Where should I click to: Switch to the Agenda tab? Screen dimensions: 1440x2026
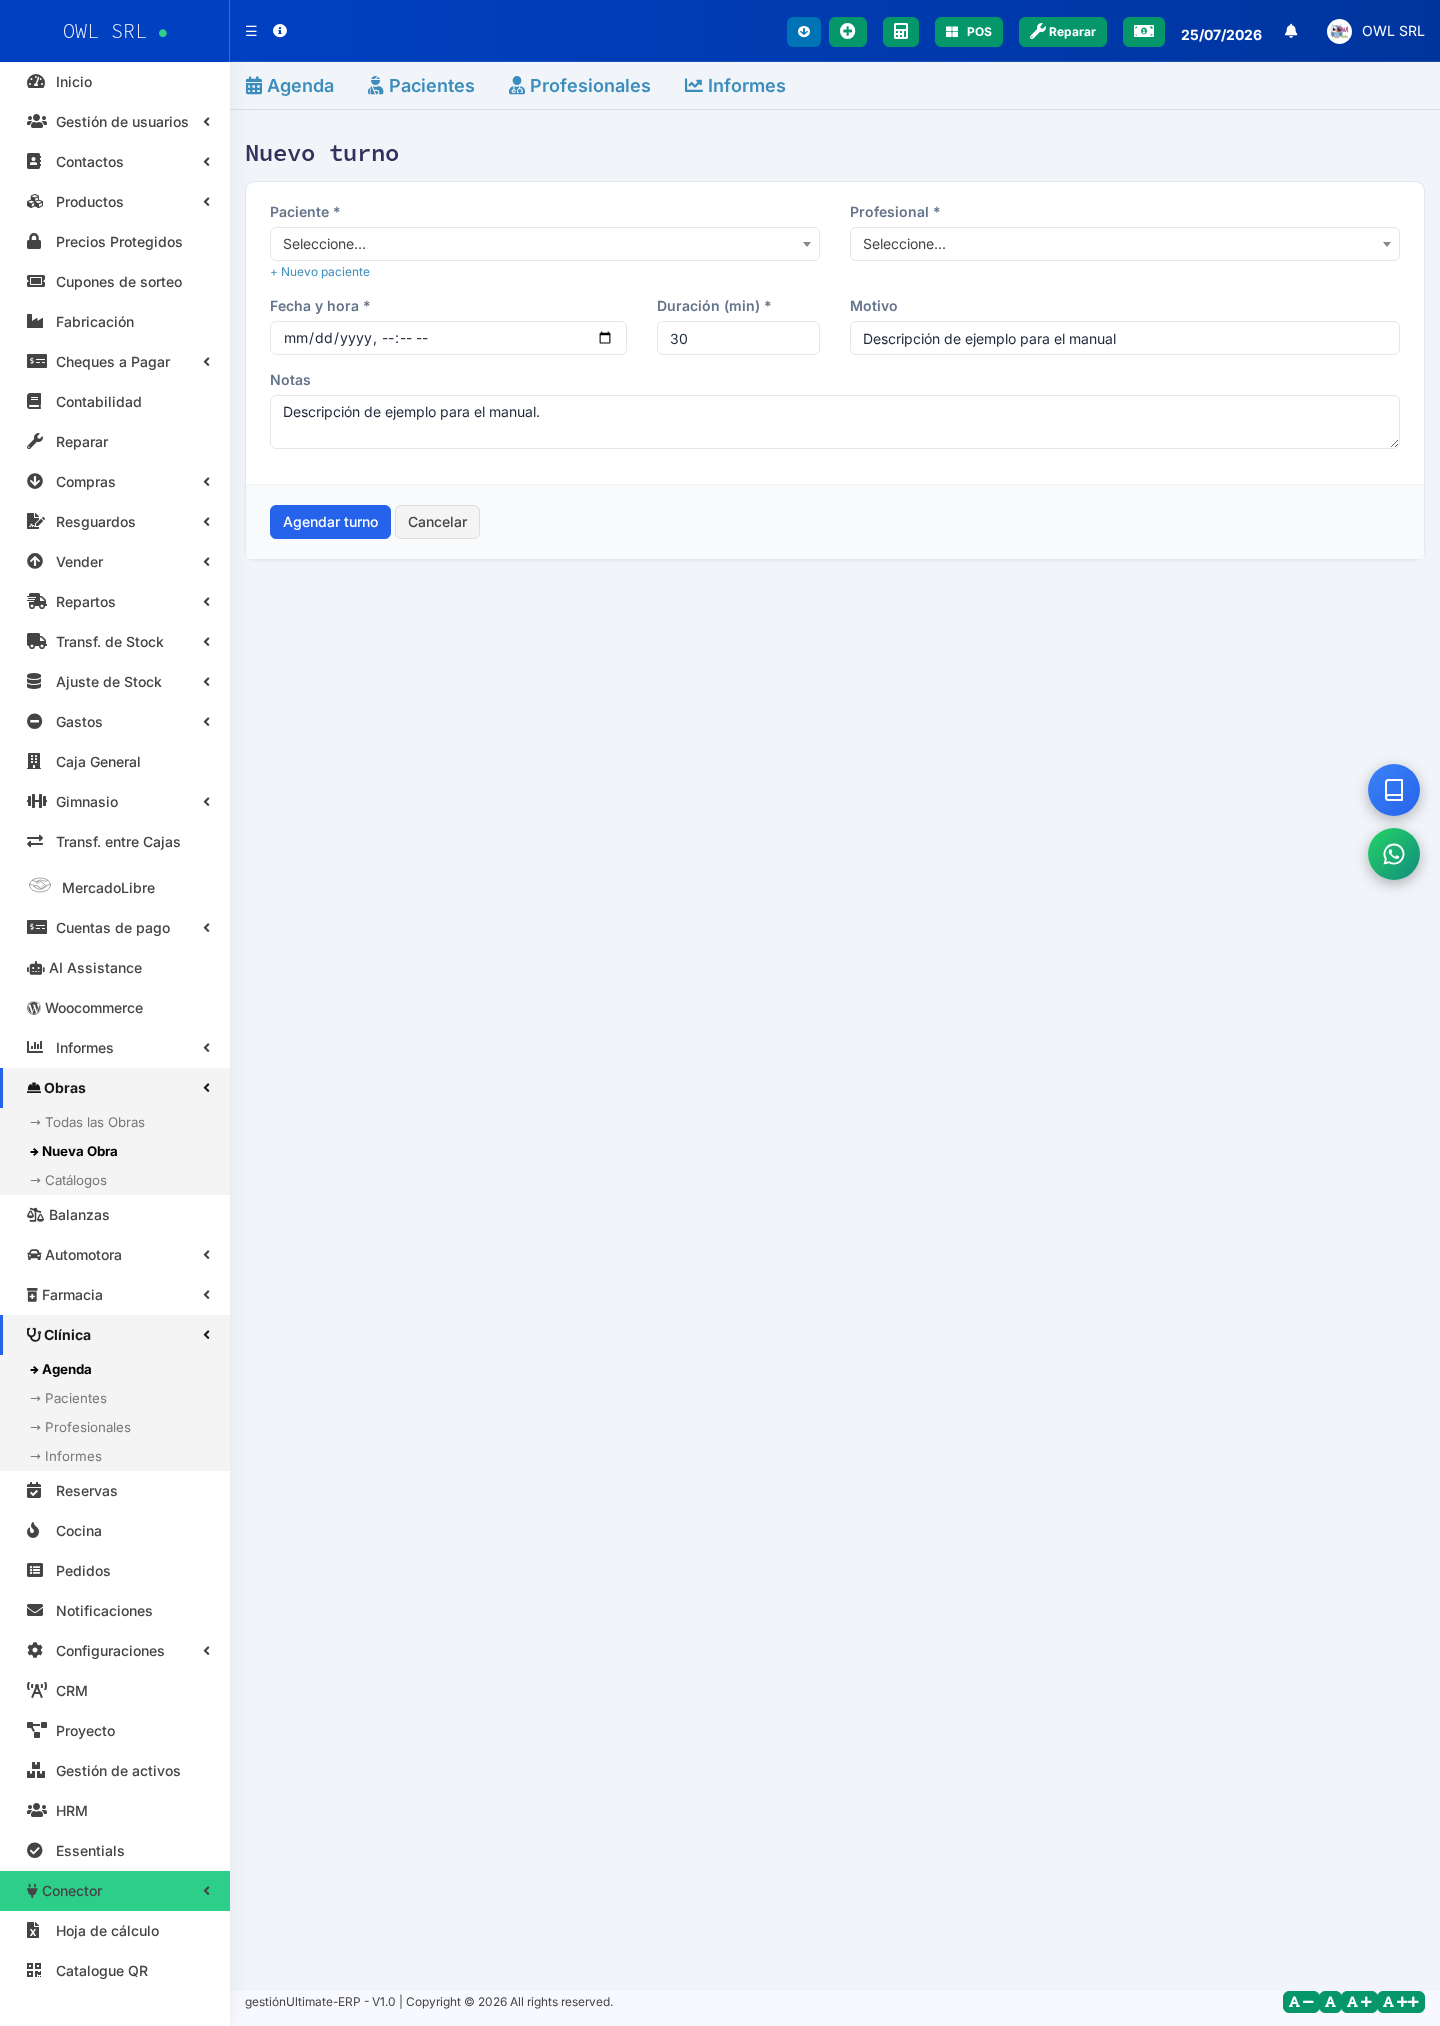pyautogui.click(x=290, y=86)
